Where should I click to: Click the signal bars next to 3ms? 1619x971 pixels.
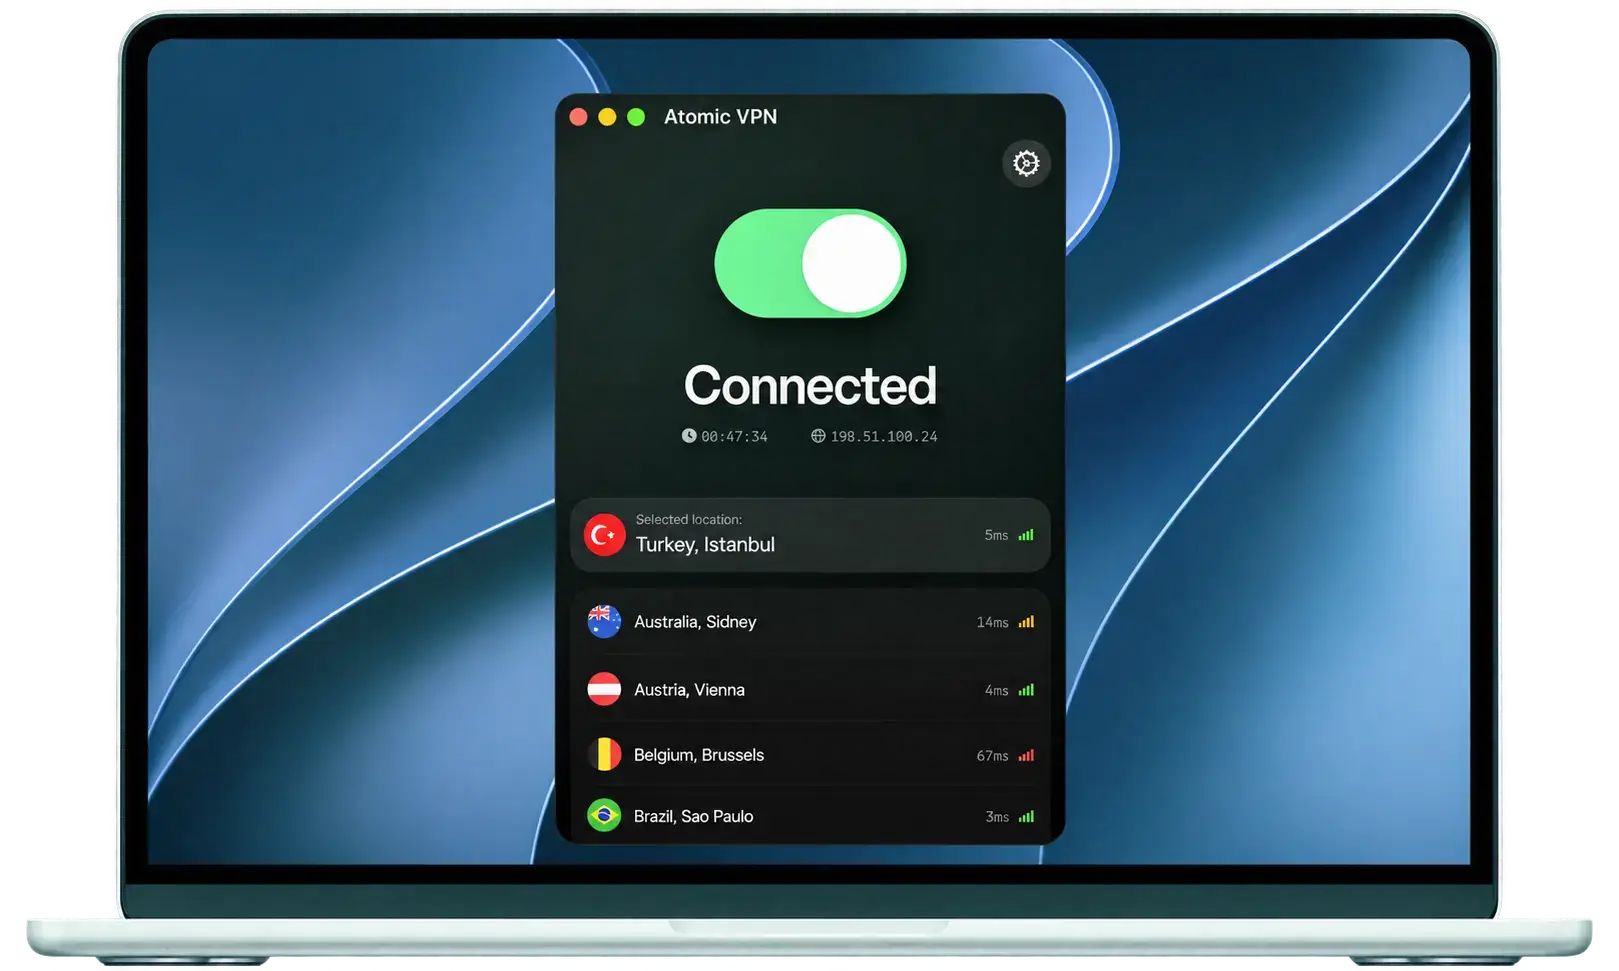coord(1026,817)
